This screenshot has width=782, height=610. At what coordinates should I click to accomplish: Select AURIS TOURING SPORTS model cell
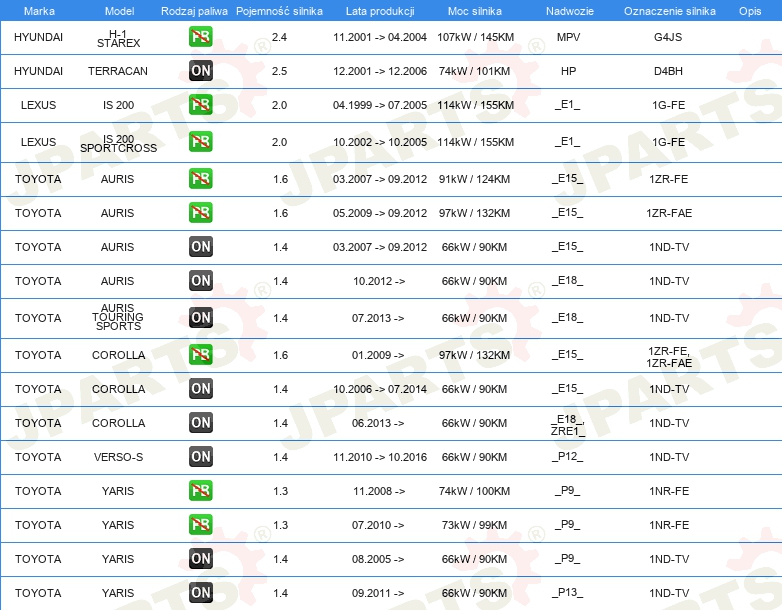(x=118, y=317)
